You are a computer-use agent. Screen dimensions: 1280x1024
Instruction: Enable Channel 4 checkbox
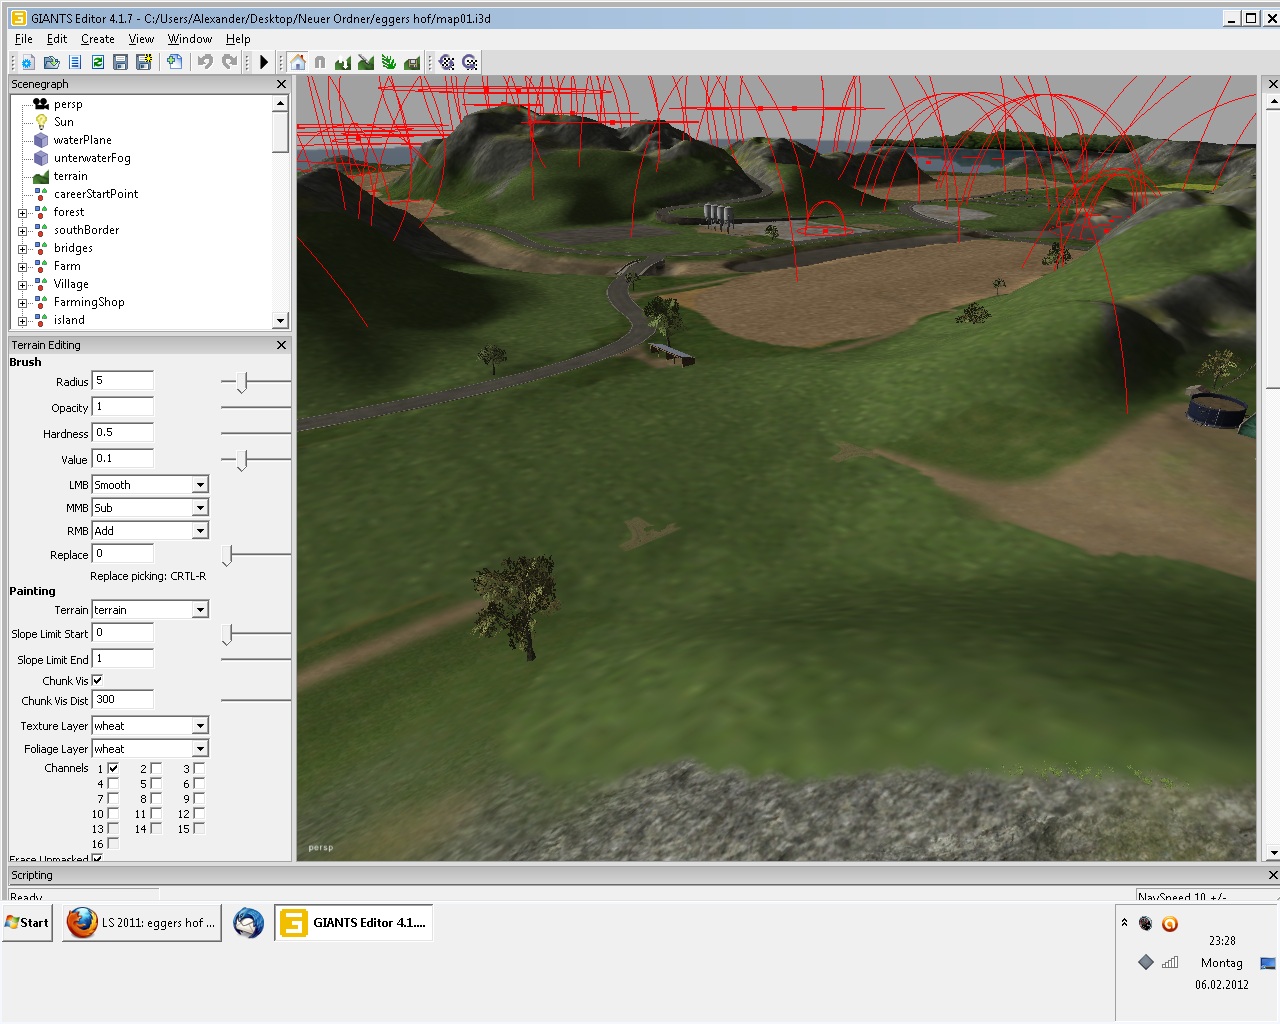(113, 783)
